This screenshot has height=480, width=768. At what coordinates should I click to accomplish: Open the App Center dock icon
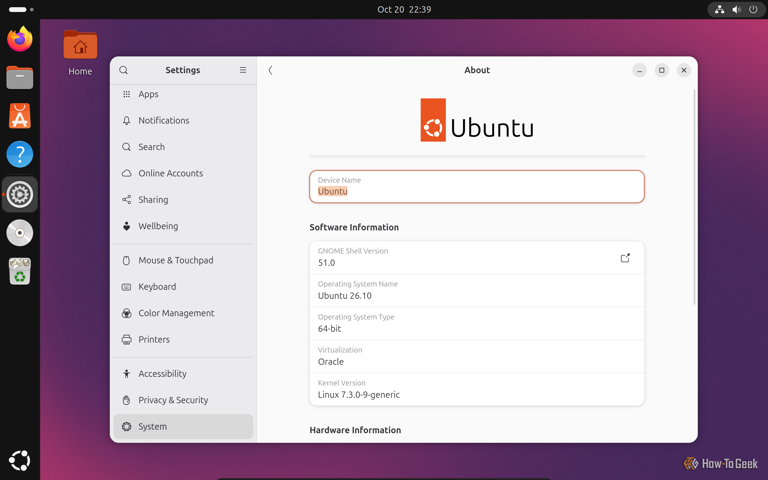coord(20,116)
